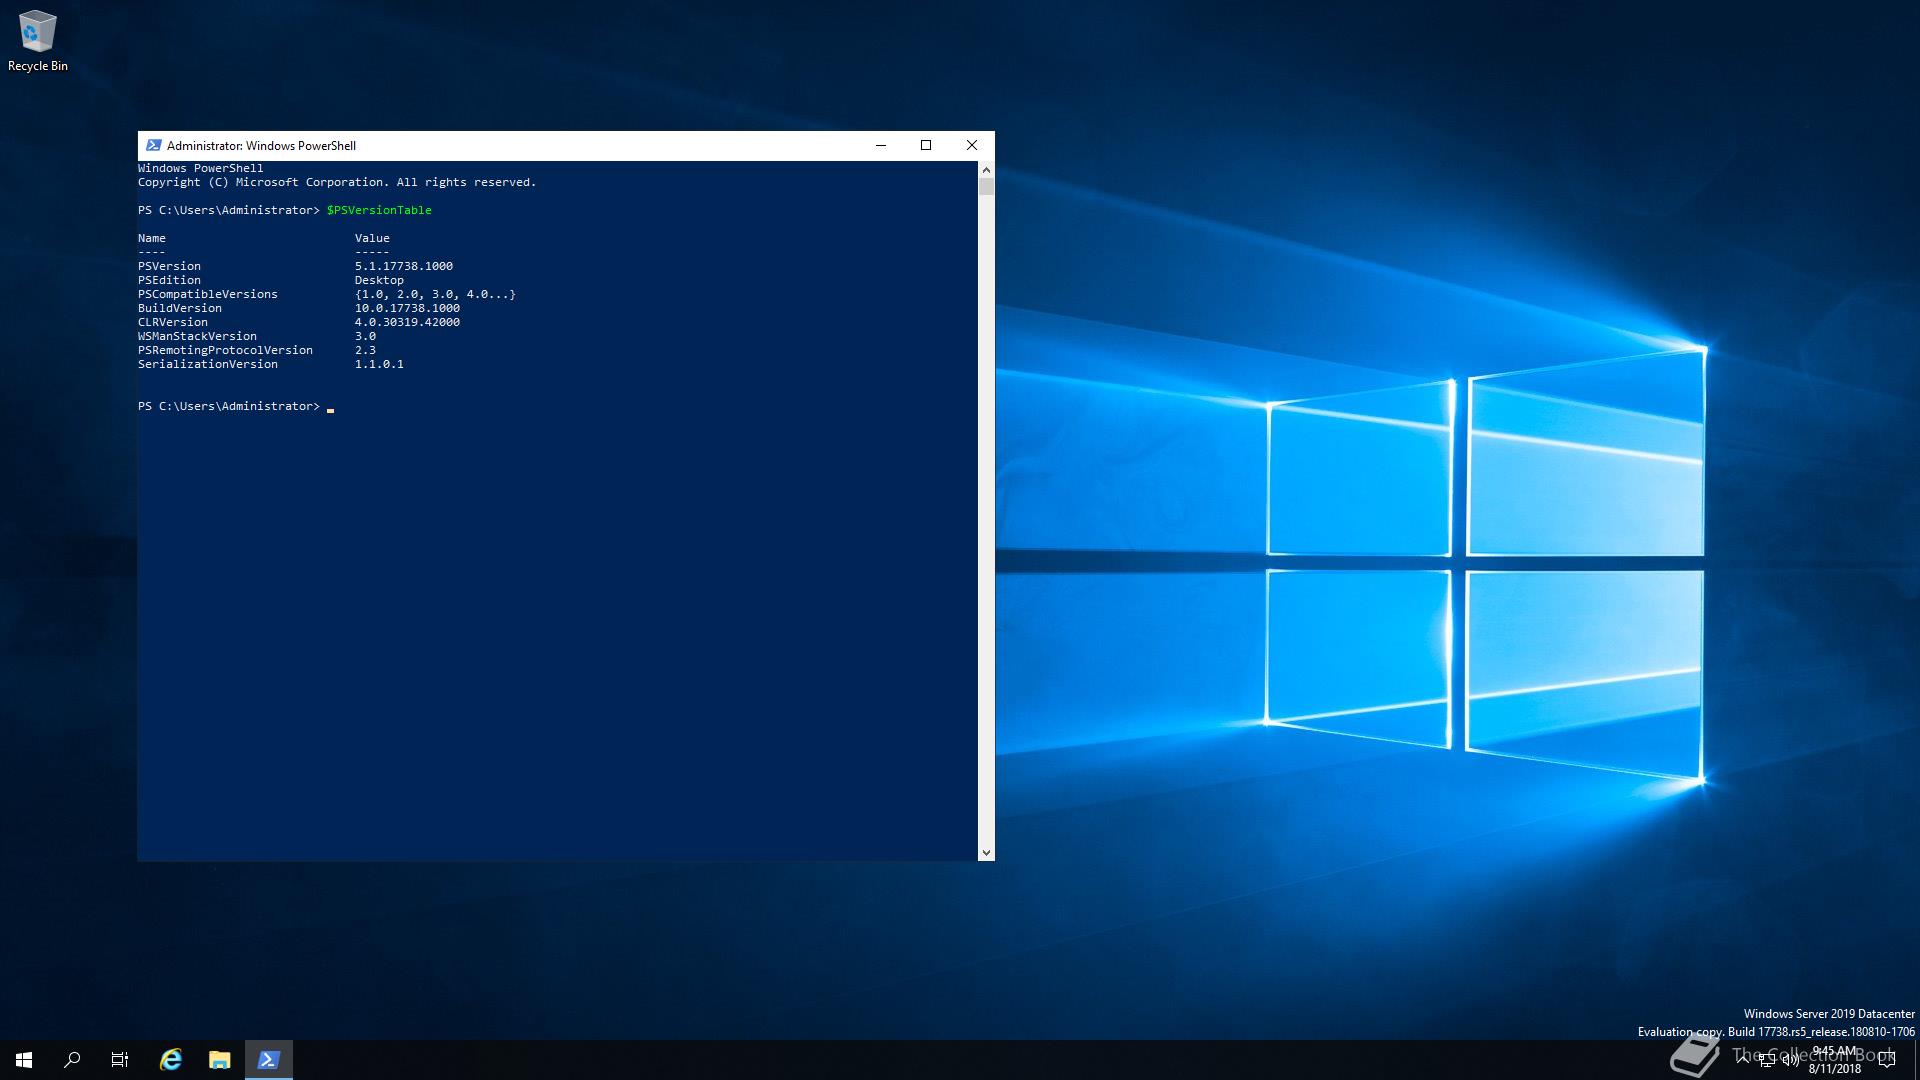Click the Copyright Microsoft Corporation line
This screenshot has width=1920, height=1080.
337,182
